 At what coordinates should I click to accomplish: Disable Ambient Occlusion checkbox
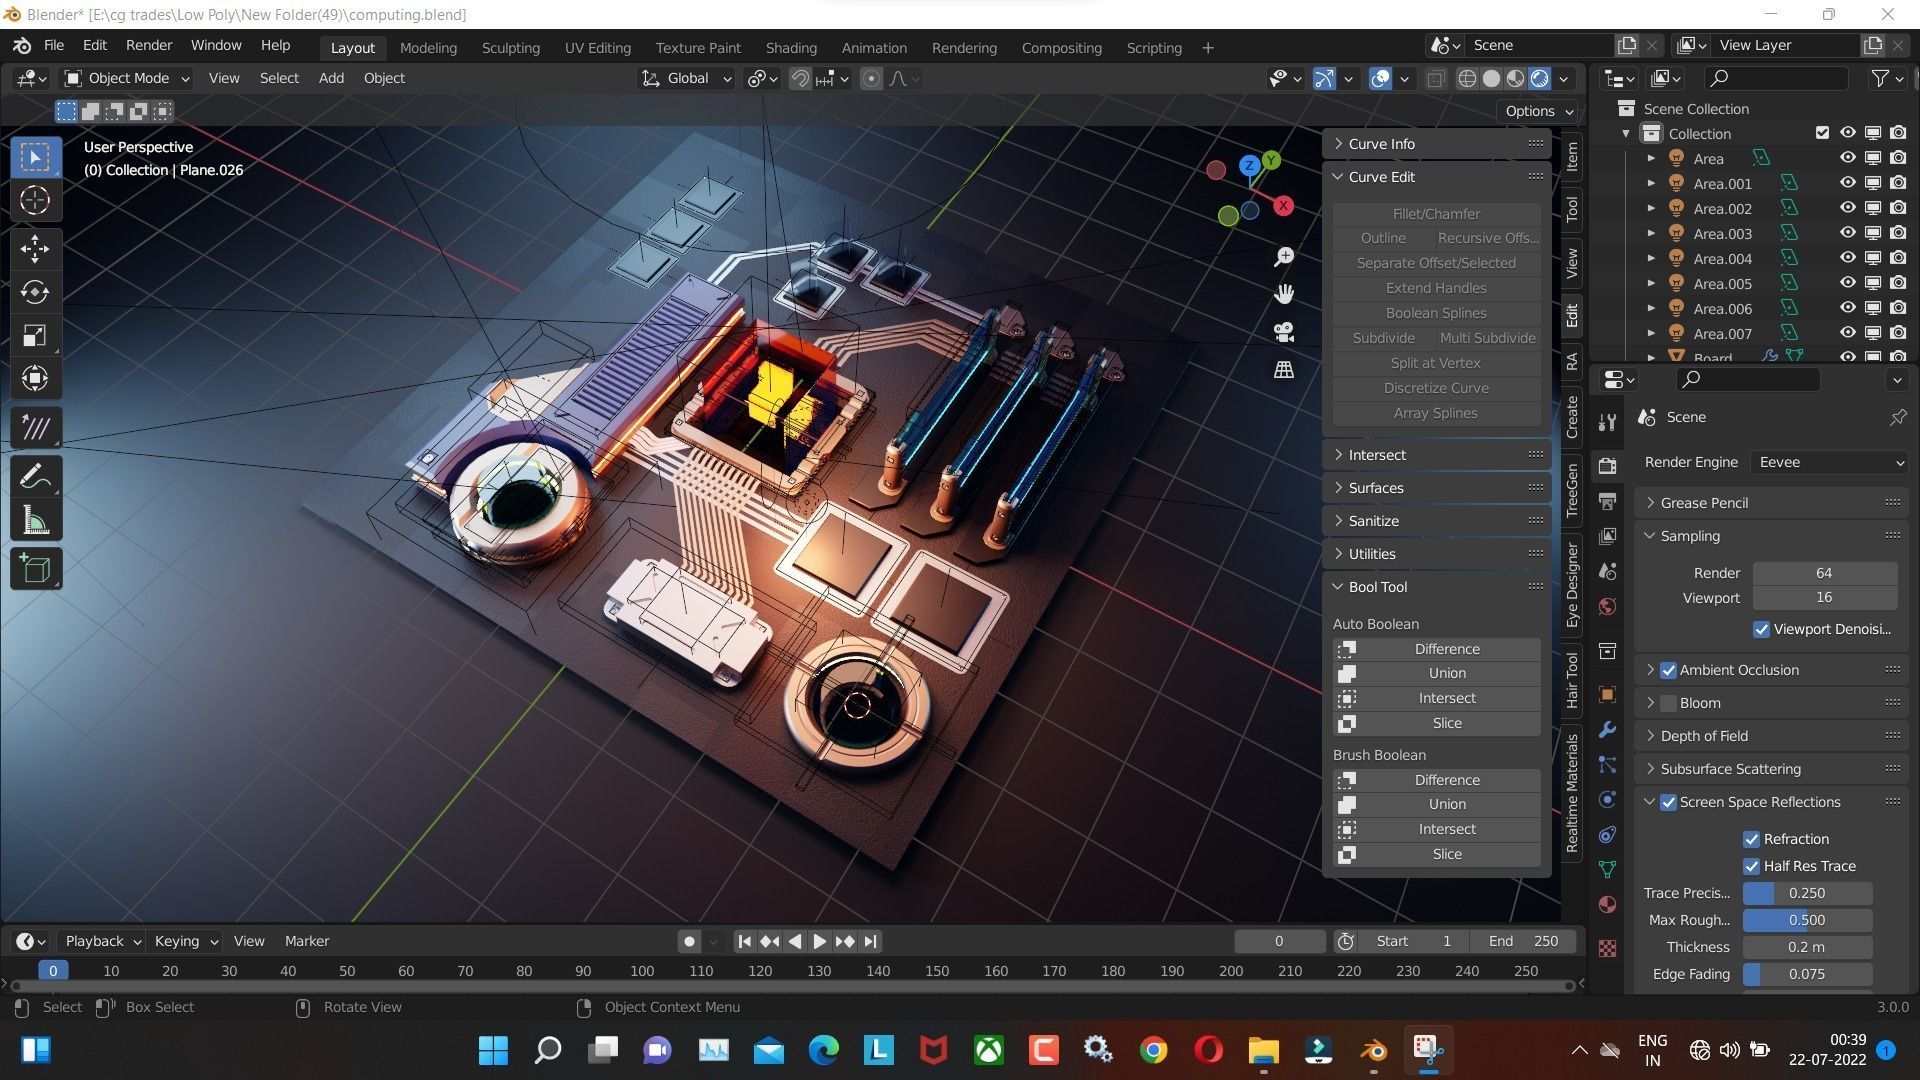coord(1668,670)
